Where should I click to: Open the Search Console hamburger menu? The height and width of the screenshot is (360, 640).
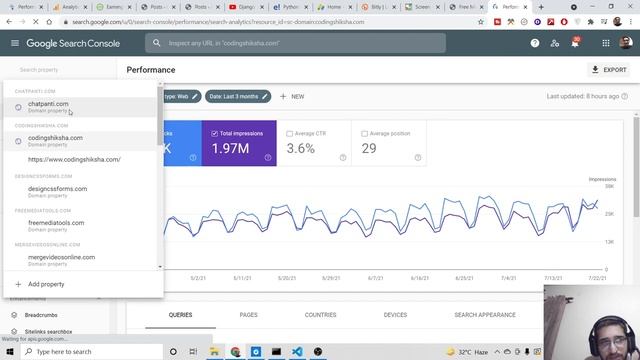pyautogui.click(x=15, y=43)
